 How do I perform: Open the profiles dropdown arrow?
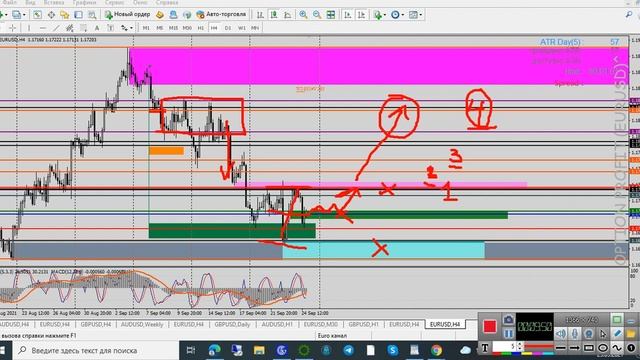[24, 15]
